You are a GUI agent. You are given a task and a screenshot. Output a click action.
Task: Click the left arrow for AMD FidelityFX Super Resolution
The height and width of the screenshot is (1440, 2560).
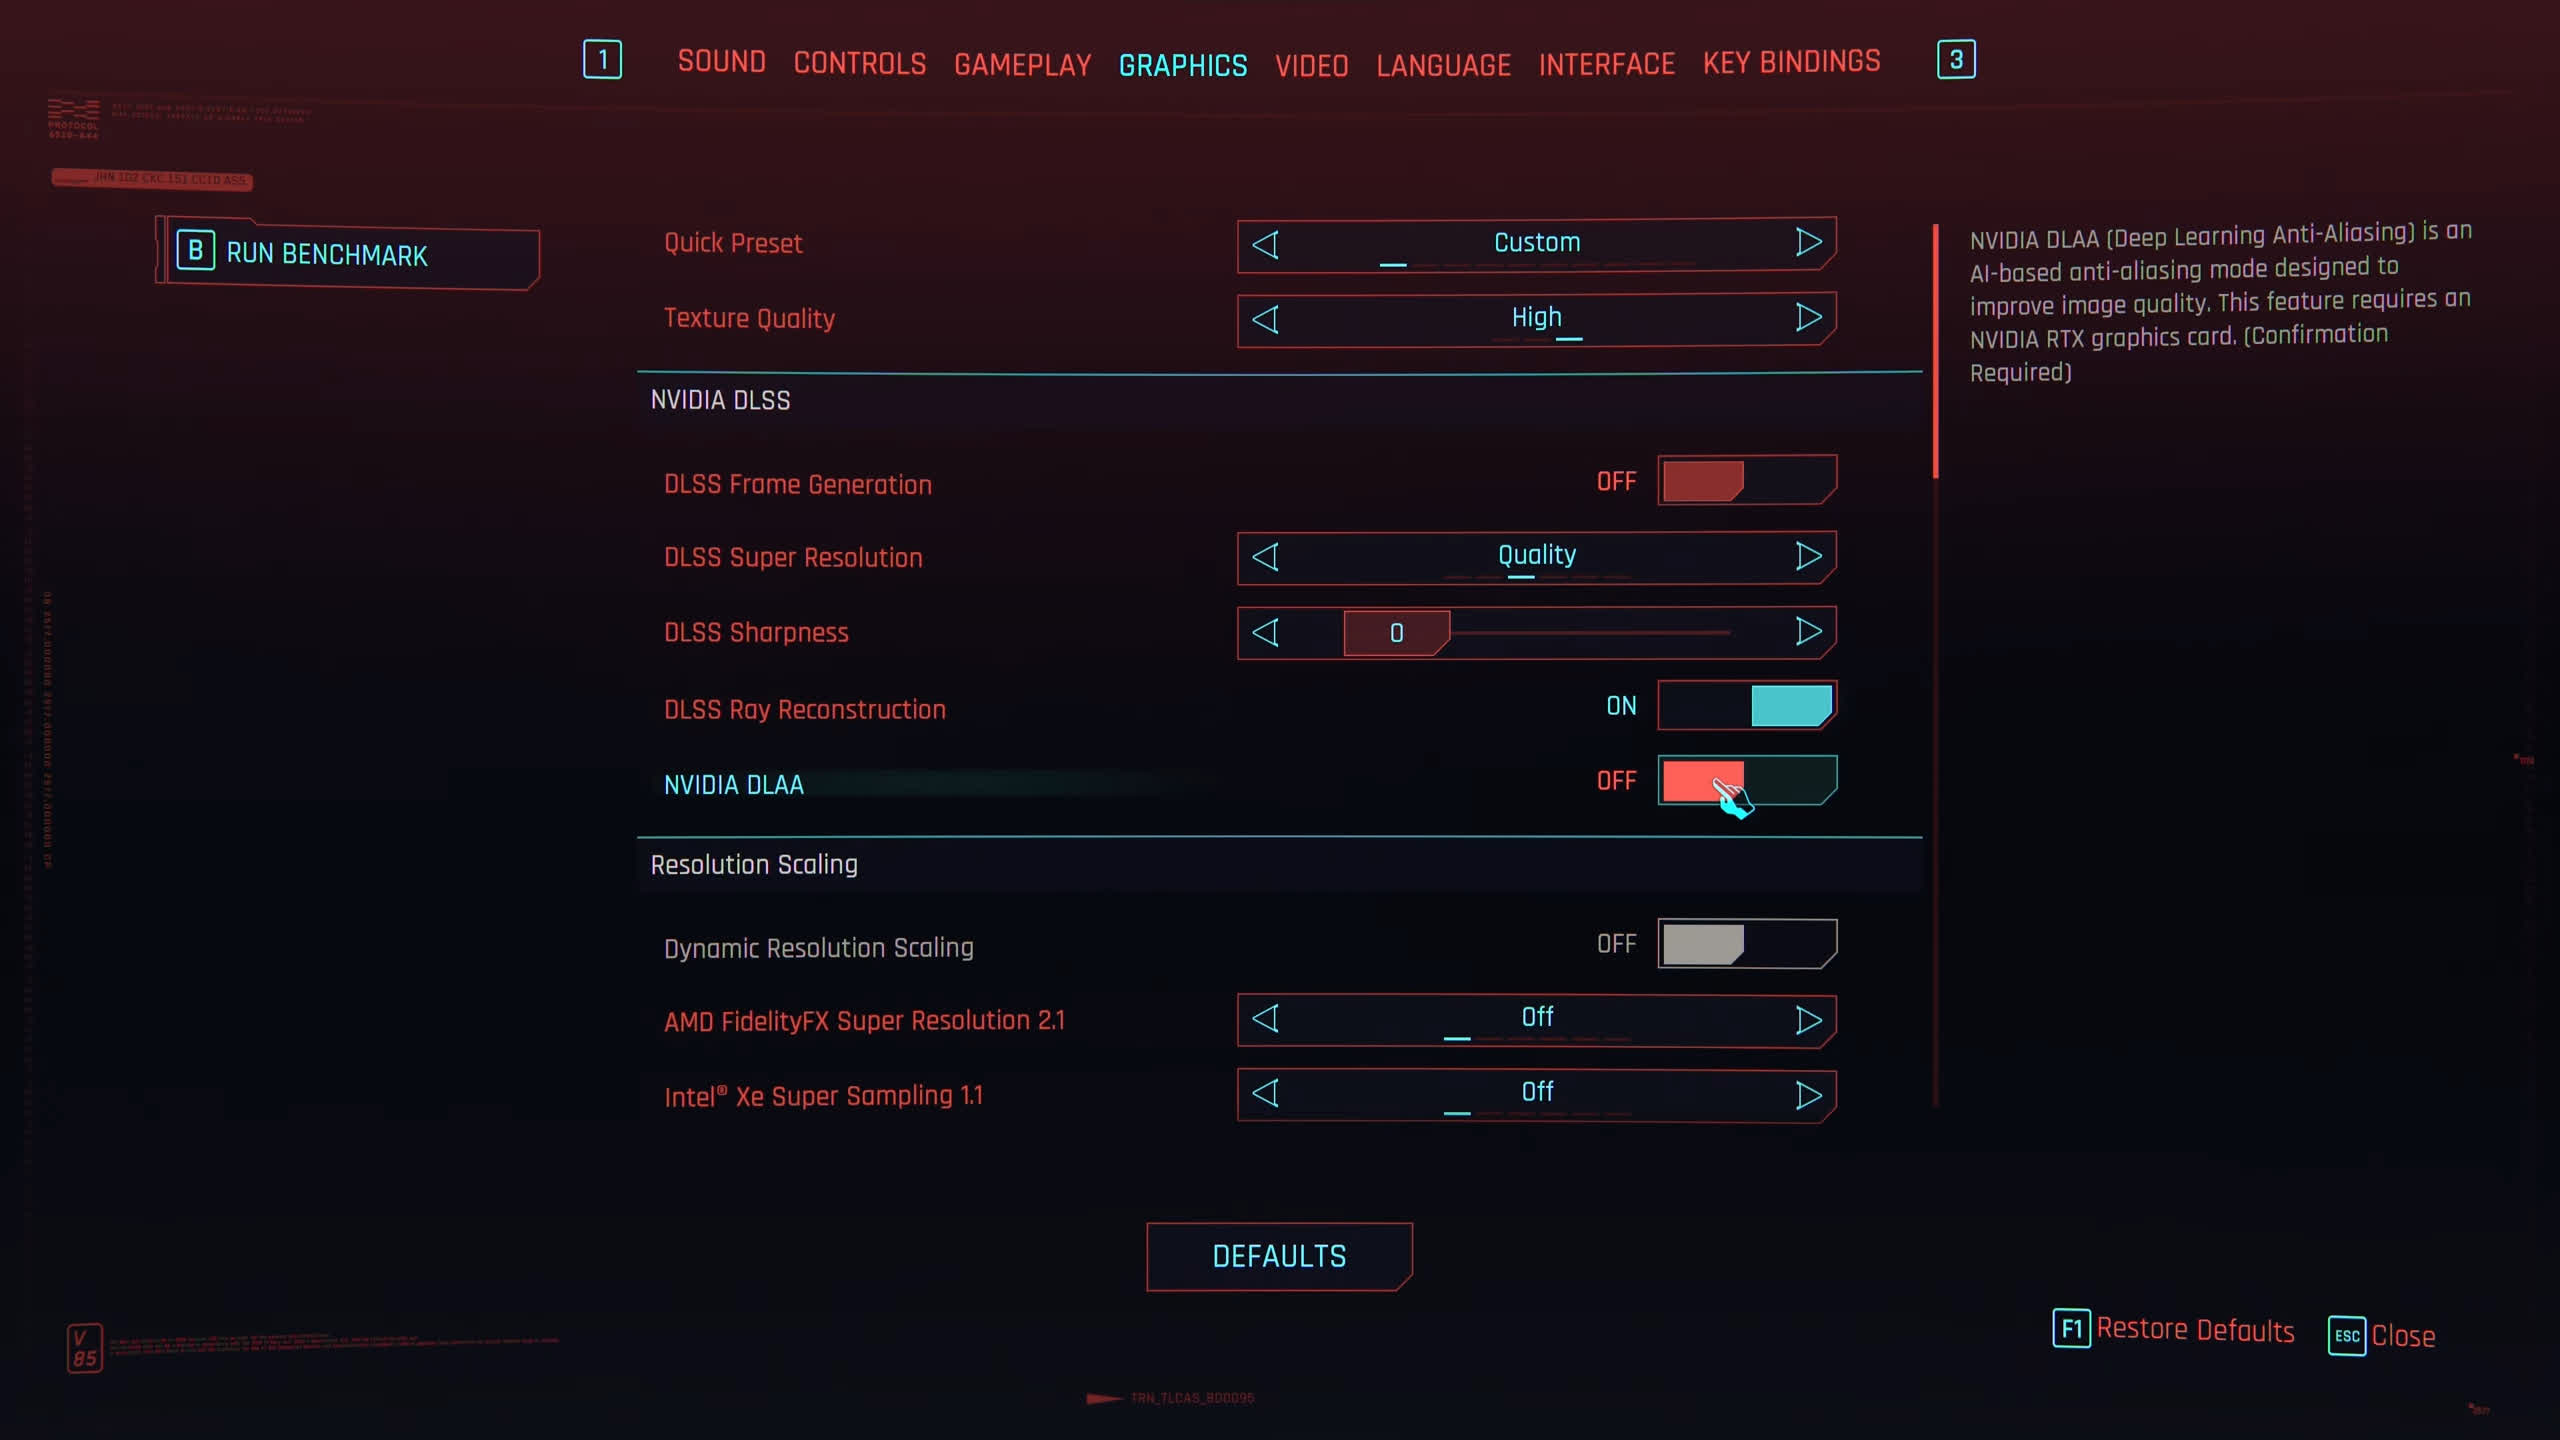1266,1019
